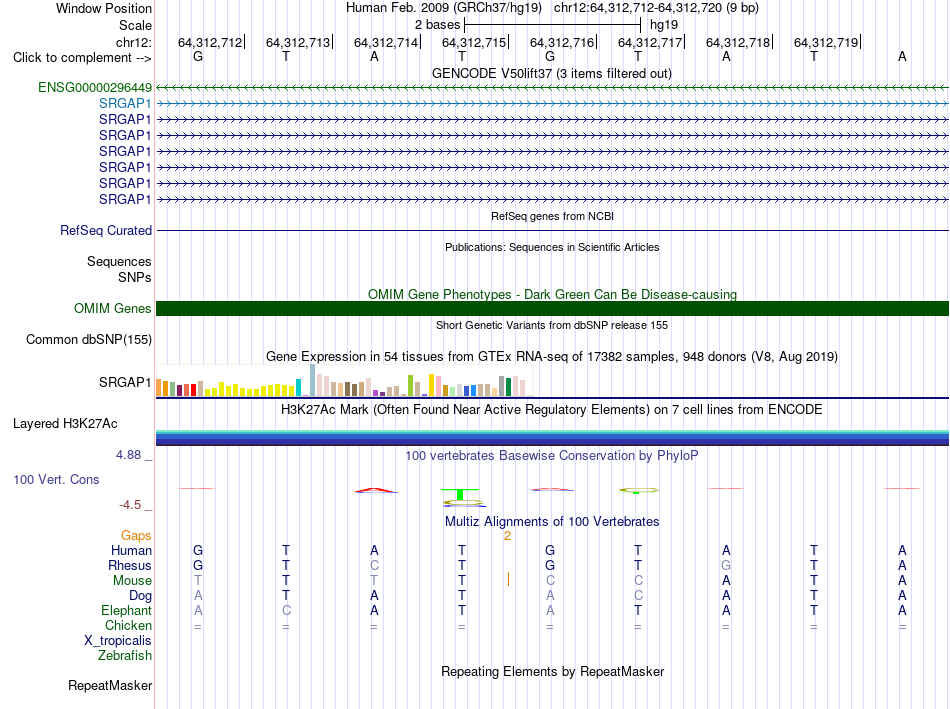This screenshot has width=950, height=709.
Task: Select the Chicken species label
Action: coord(128,625)
